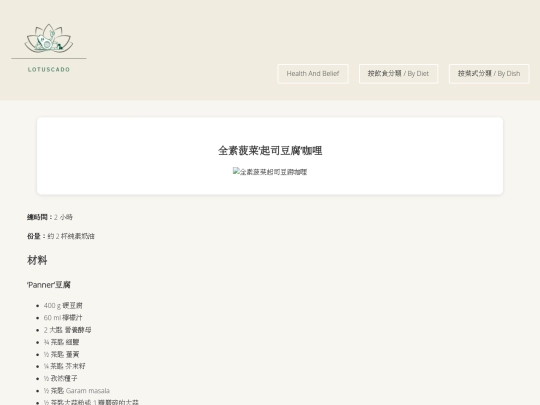The height and width of the screenshot is (405, 540).
Task: Click the broken recipe image placeholder
Action: click(x=270, y=172)
